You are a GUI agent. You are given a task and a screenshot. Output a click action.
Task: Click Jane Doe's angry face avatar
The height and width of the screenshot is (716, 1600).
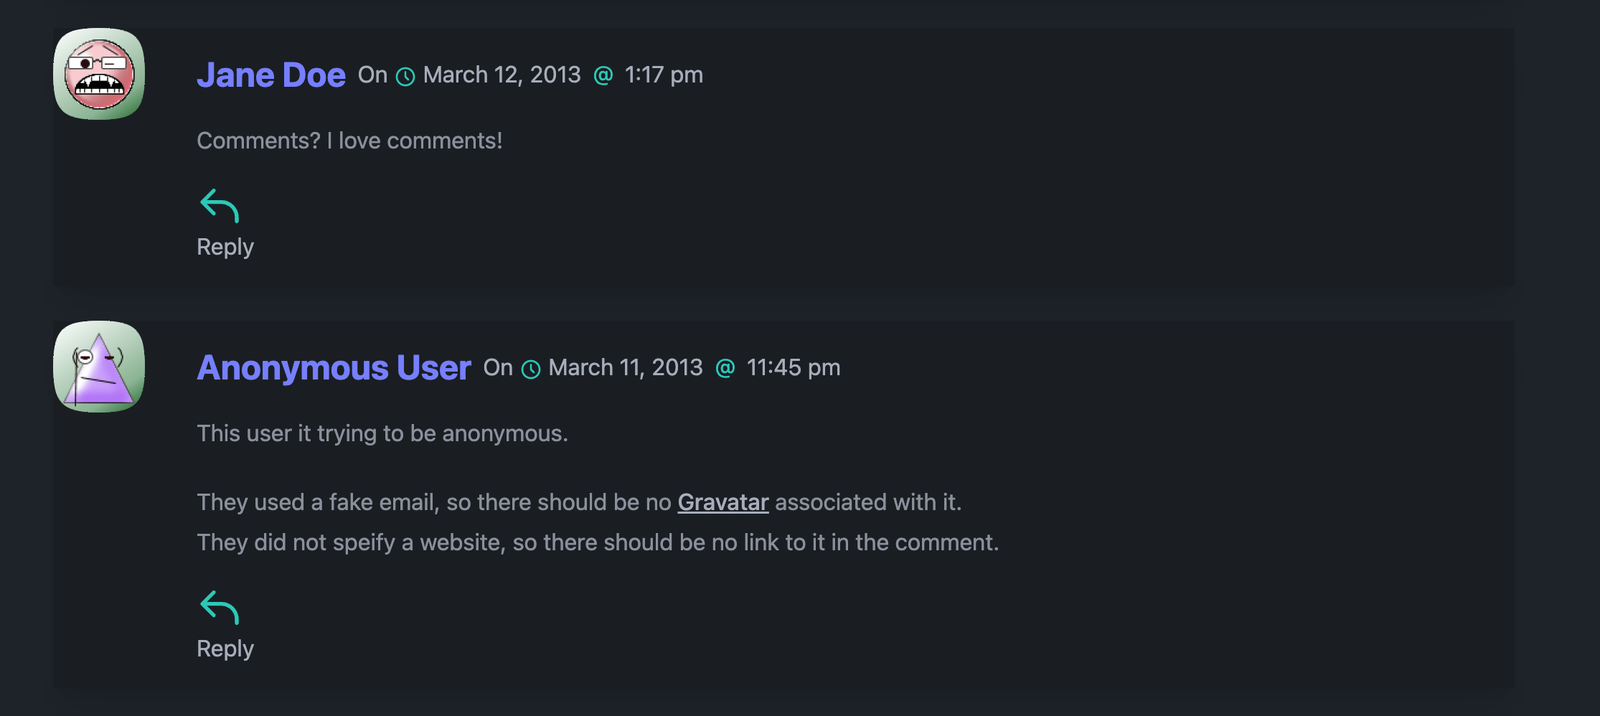(98, 75)
